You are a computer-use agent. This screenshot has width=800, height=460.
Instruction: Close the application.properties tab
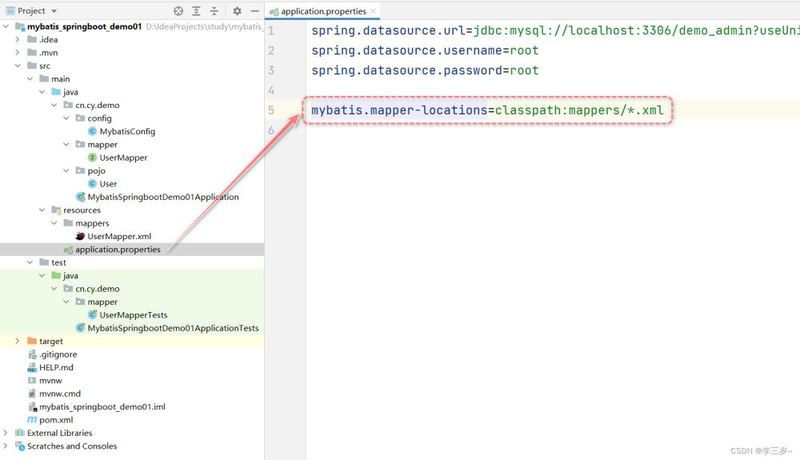click(x=373, y=11)
